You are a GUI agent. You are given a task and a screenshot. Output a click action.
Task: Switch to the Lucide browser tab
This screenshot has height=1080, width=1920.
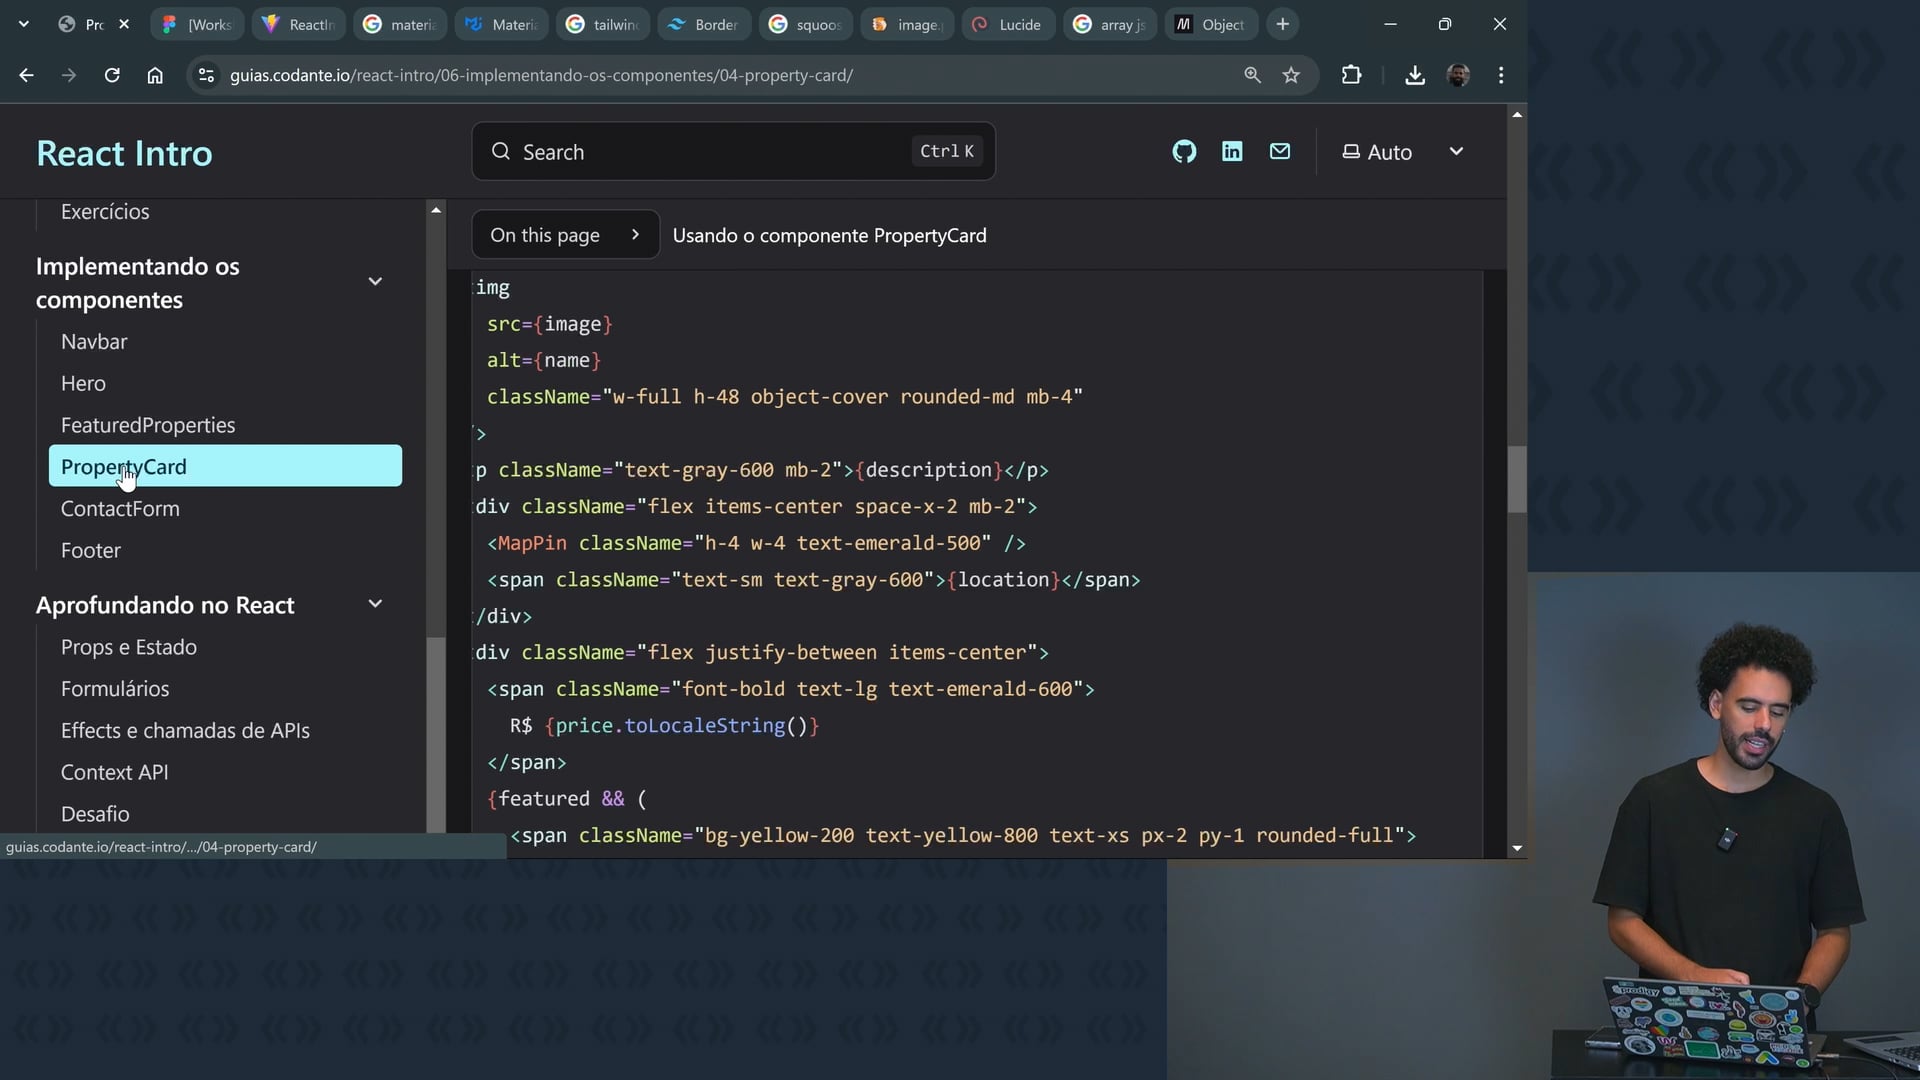pos(1010,24)
